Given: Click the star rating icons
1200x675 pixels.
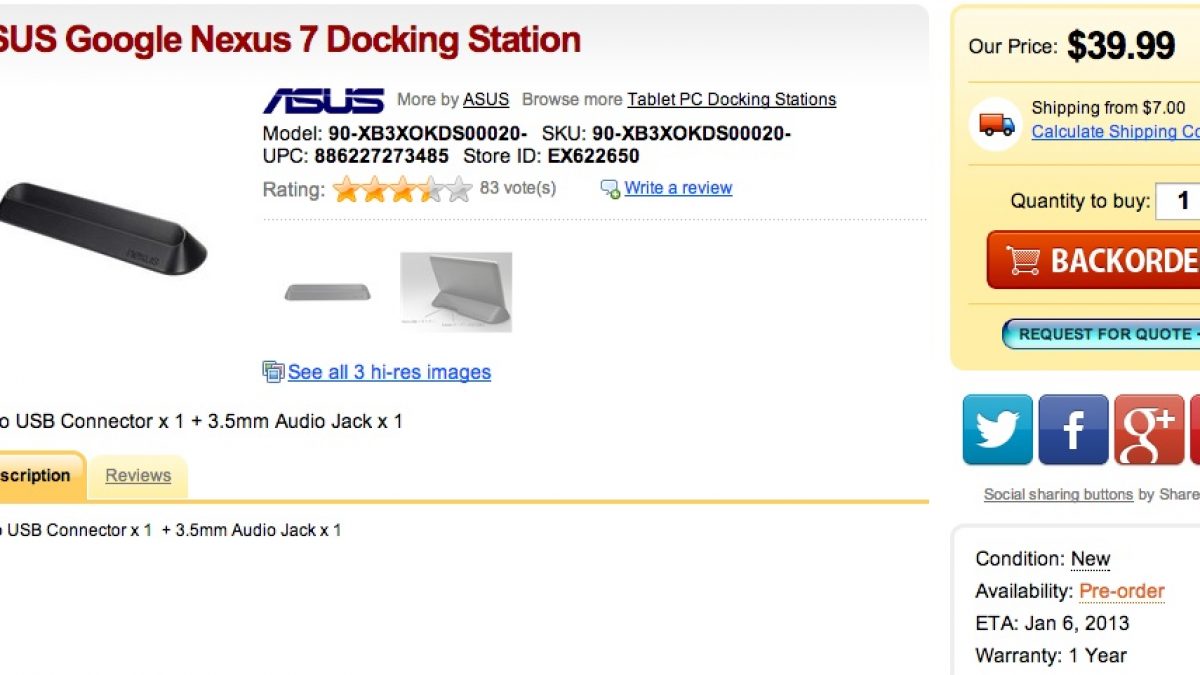Looking at the screenshot, I should [x=402, y=189].
